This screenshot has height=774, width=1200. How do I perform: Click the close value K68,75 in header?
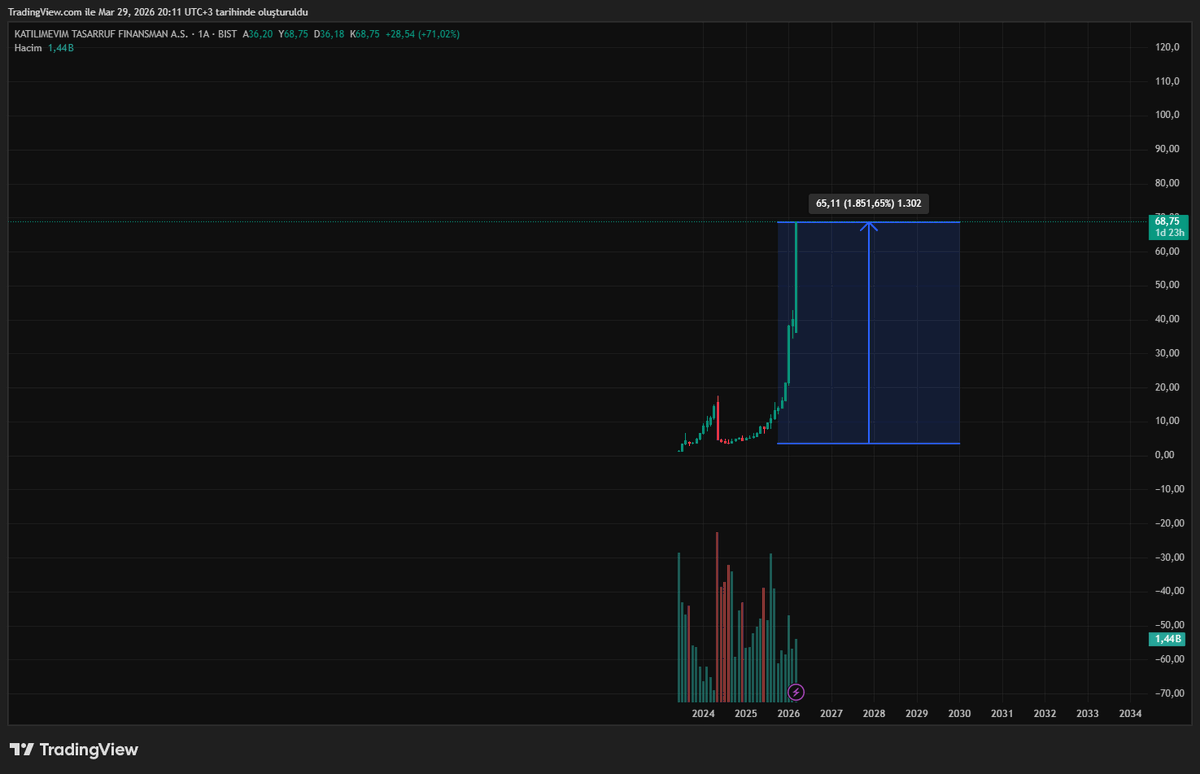(365, 34)
